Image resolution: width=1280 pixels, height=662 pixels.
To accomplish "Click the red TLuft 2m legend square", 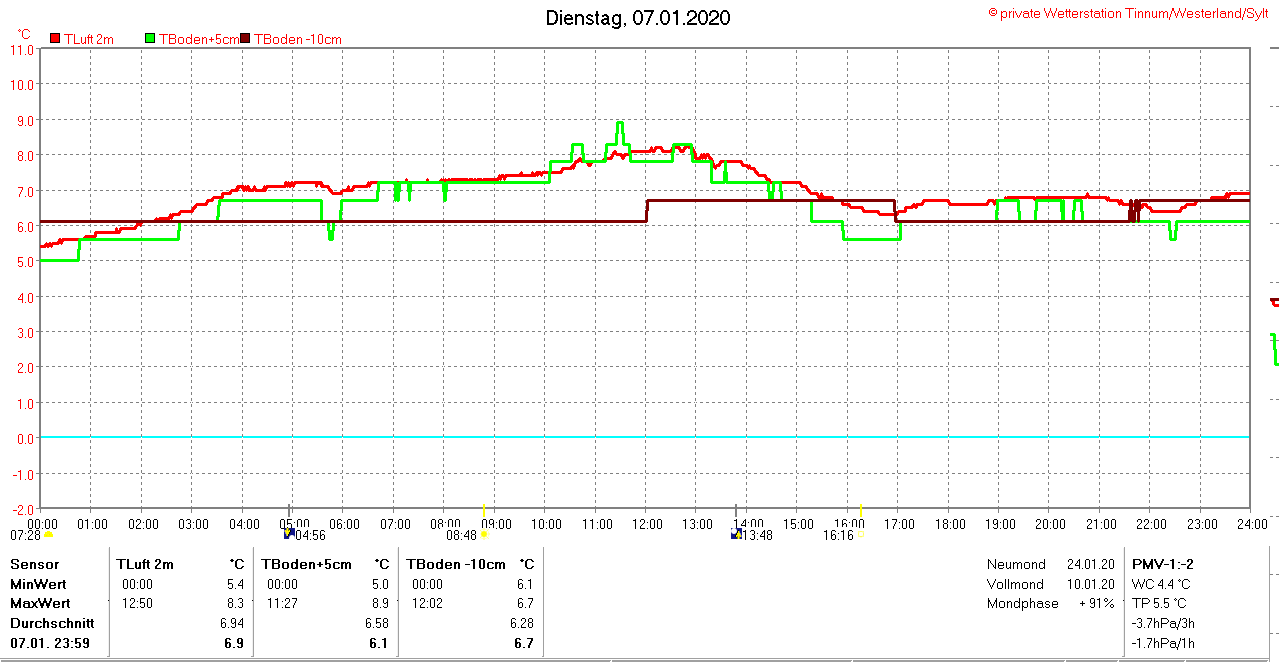I will (55, 39).
